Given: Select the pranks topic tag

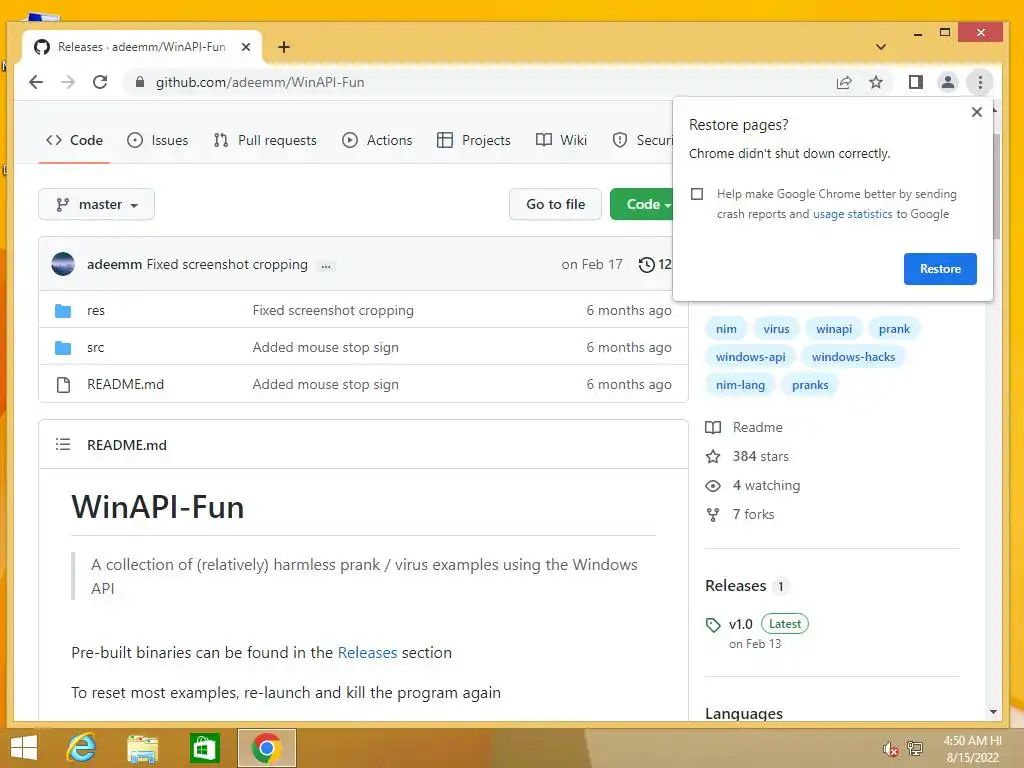Looking at the screenshot, I should (810, 385).
